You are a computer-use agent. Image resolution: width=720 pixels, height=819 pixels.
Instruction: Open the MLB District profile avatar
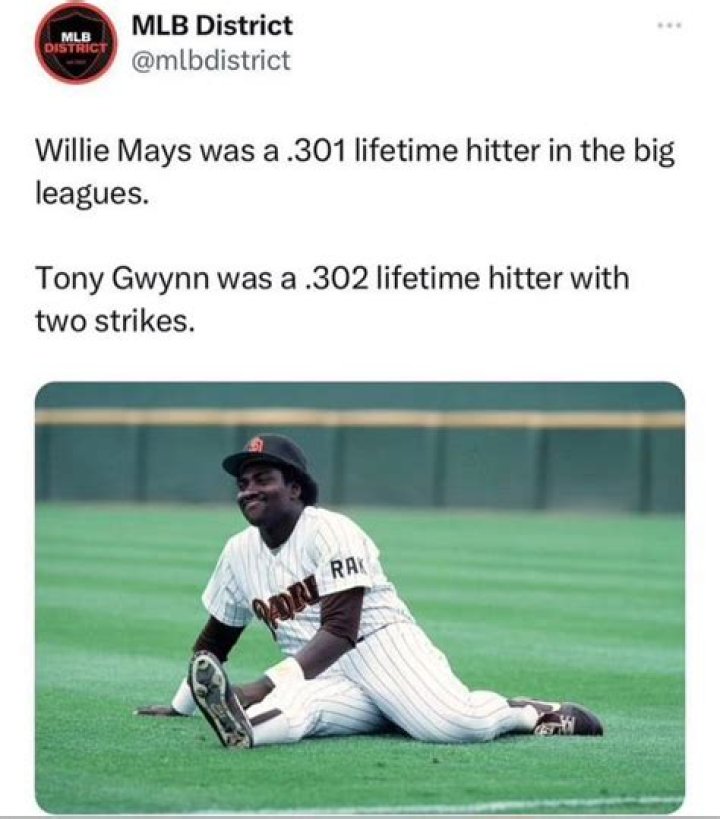click(76, 42)
